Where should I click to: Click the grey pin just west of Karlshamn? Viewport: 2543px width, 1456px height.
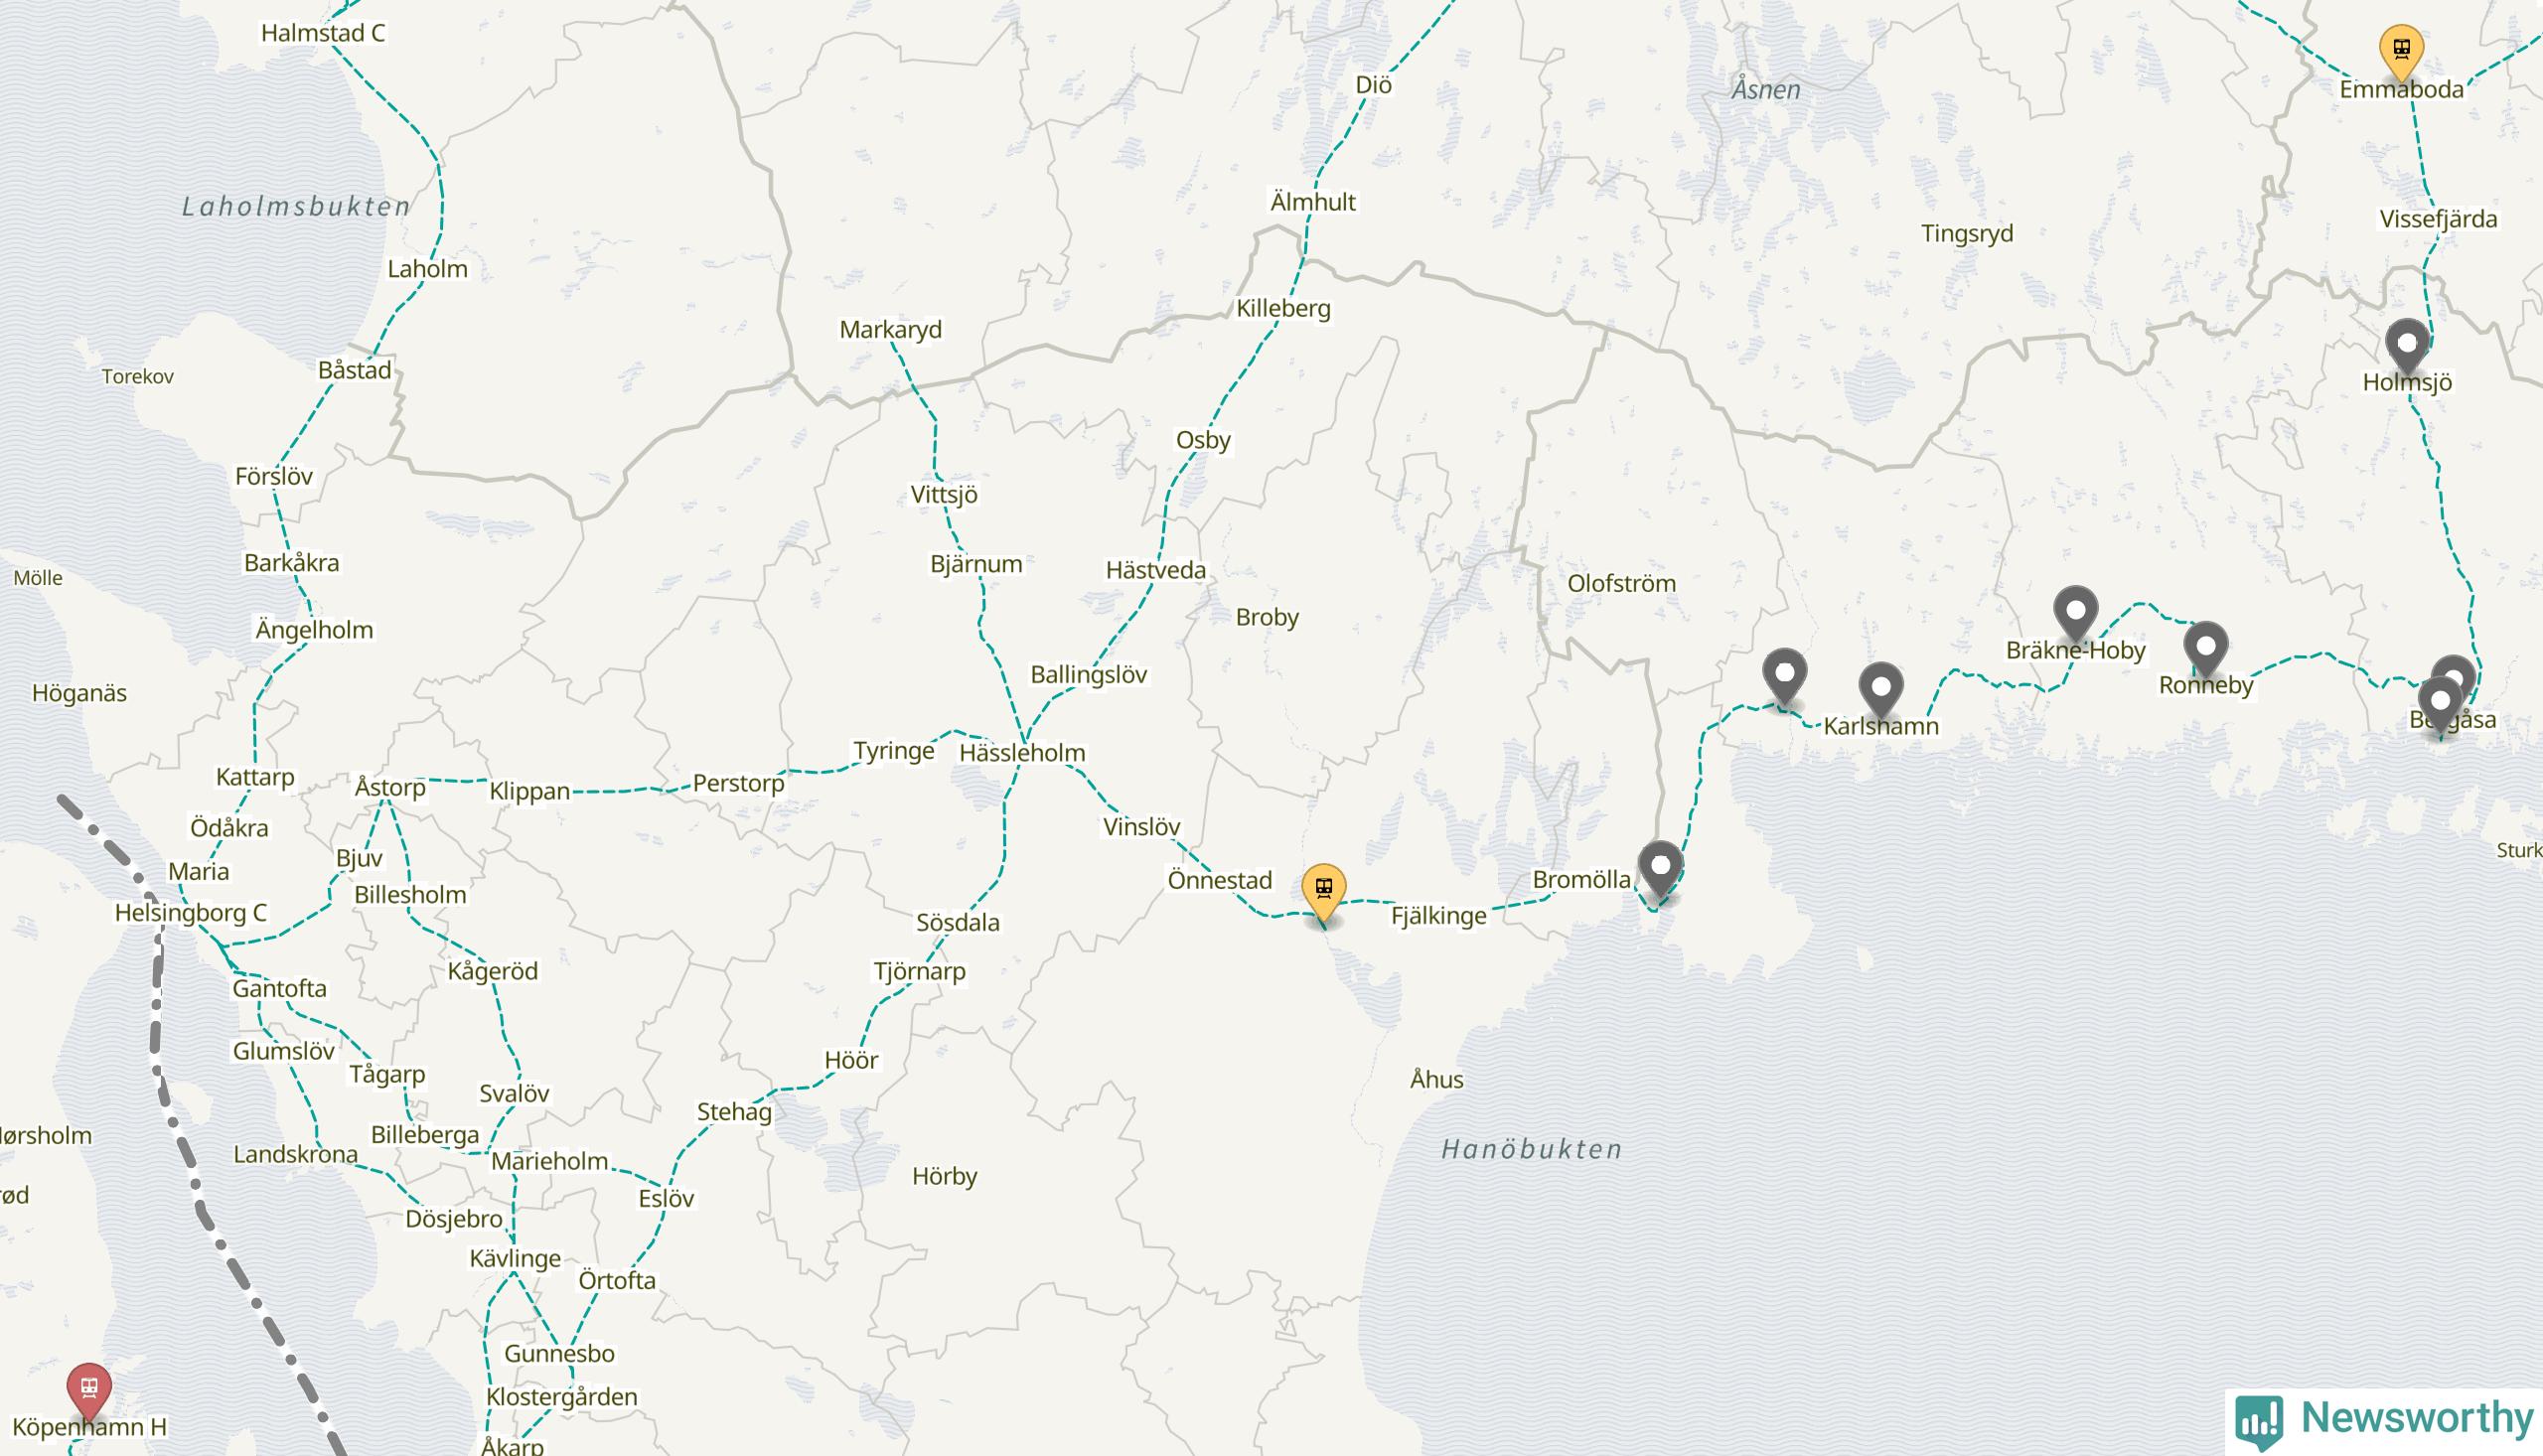pyautogui.click(x=1784, y=674)
